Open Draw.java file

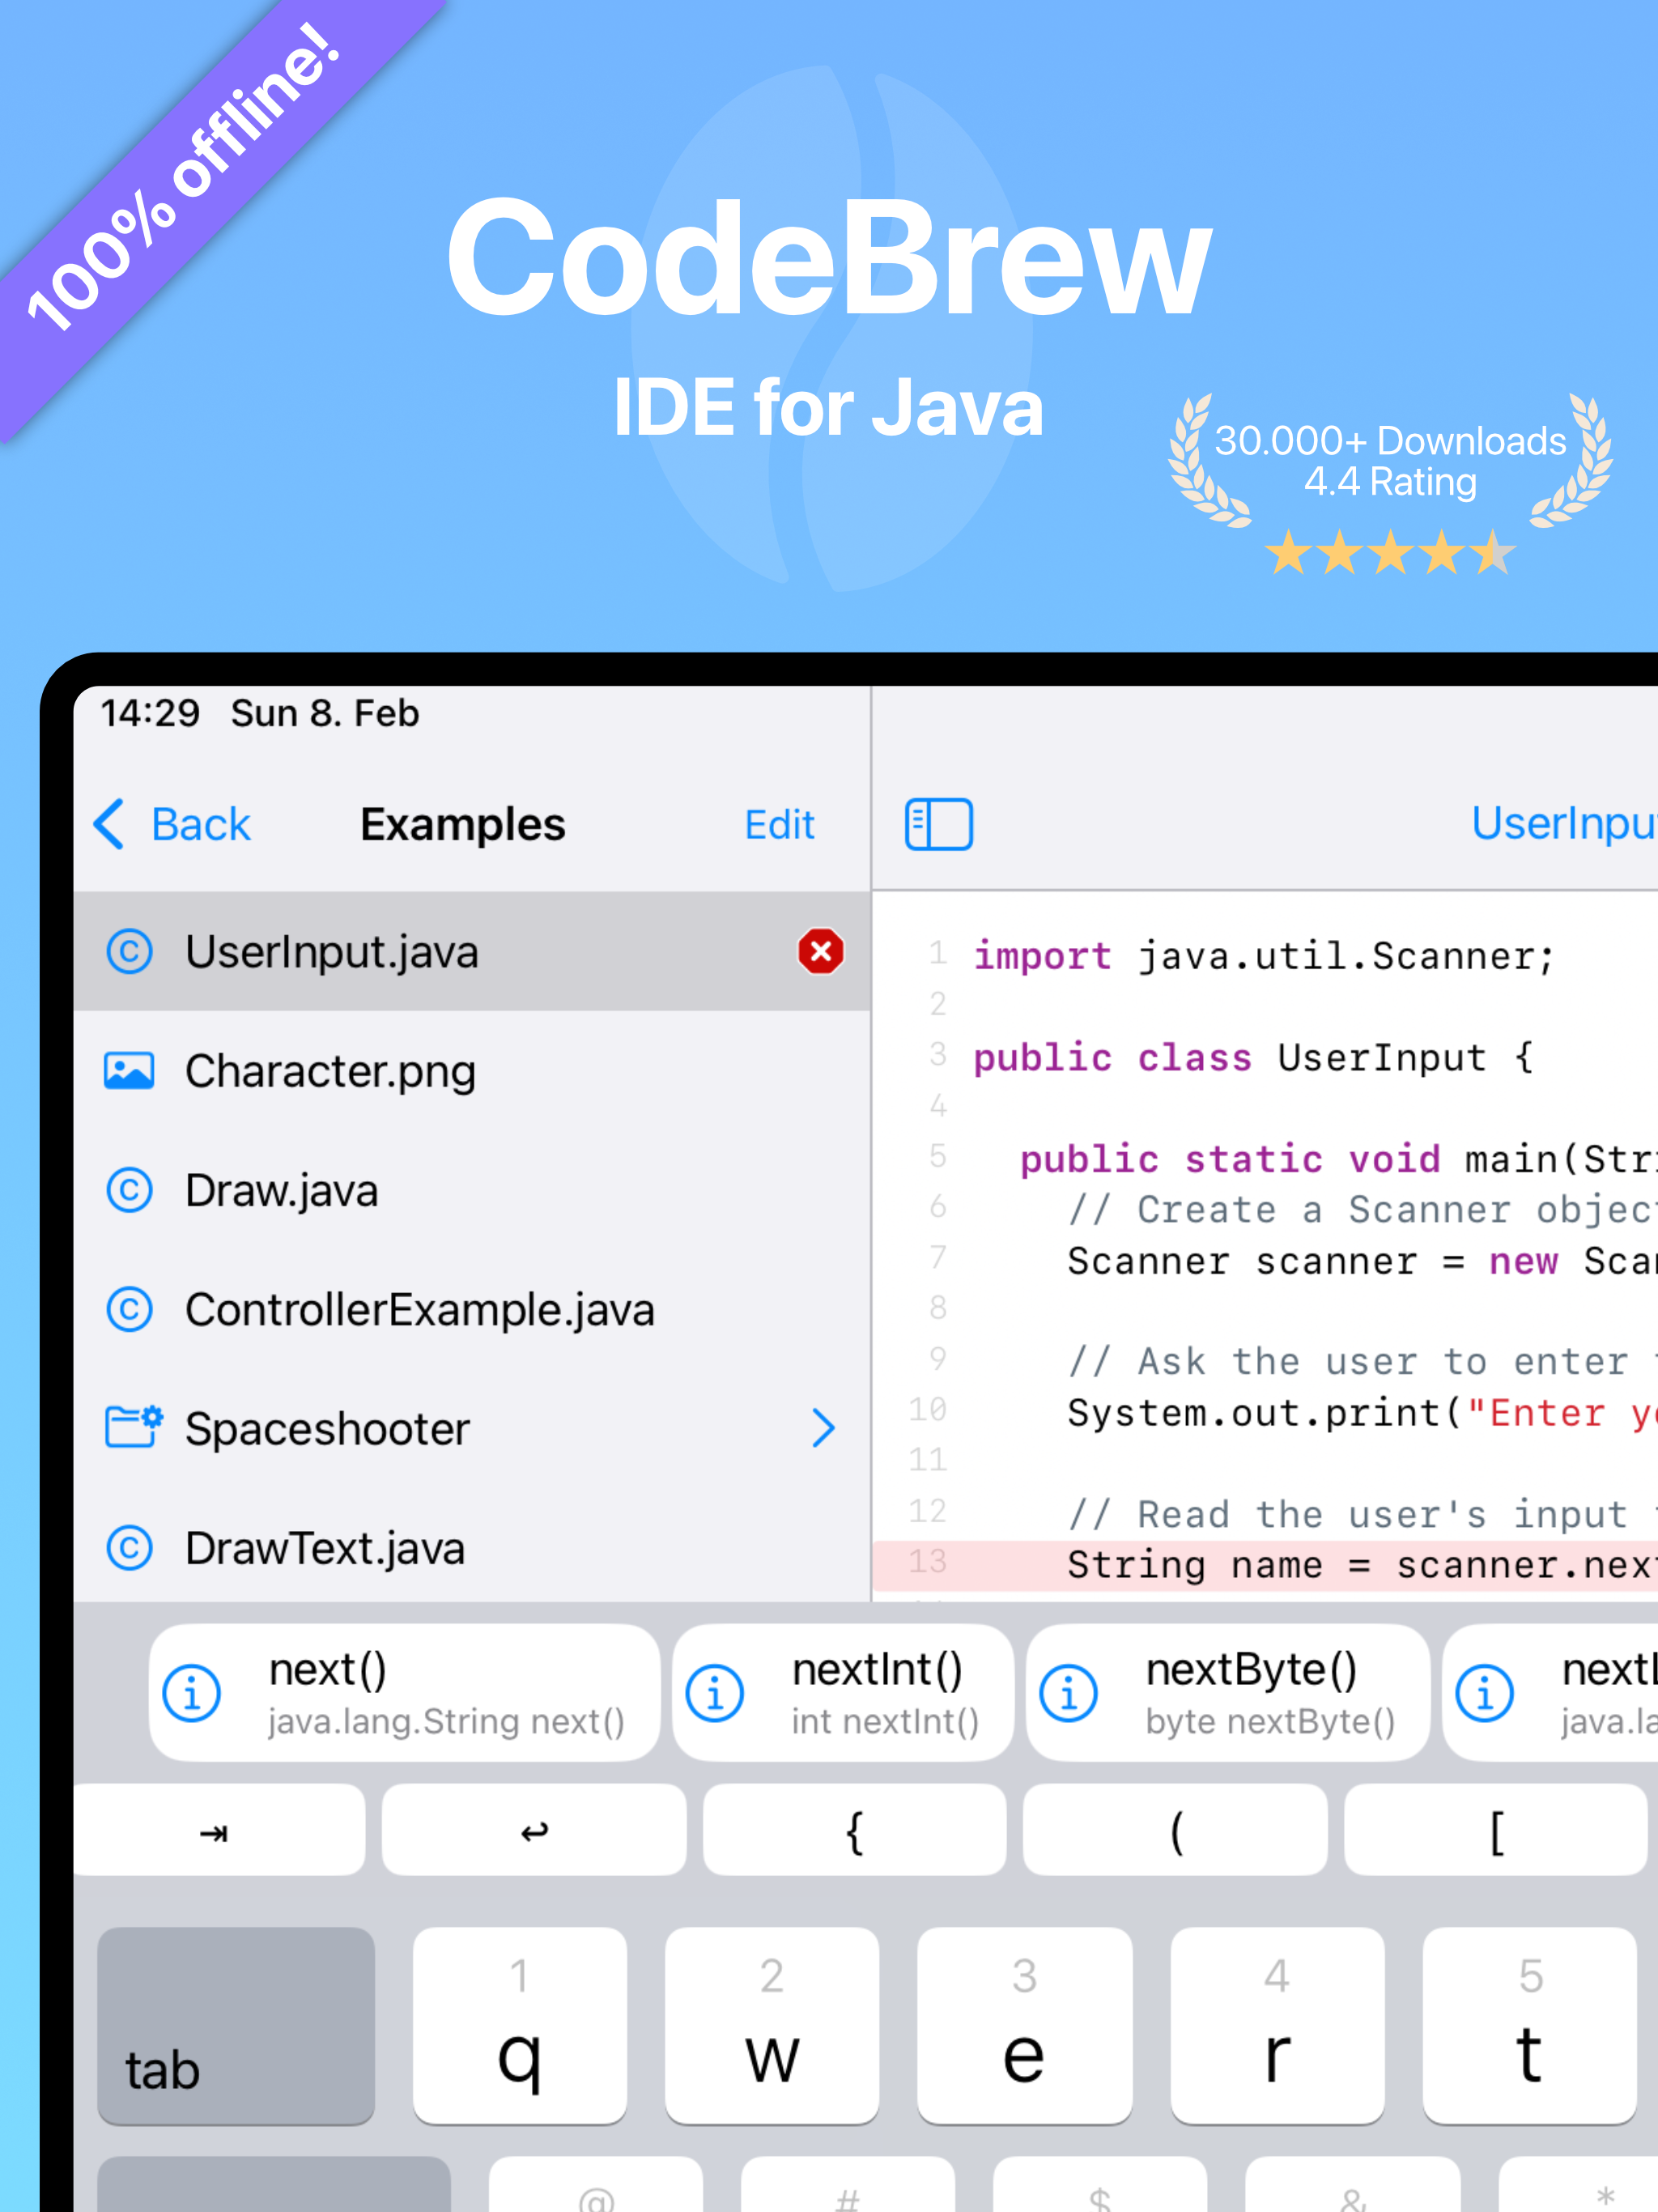point(472,1190)
